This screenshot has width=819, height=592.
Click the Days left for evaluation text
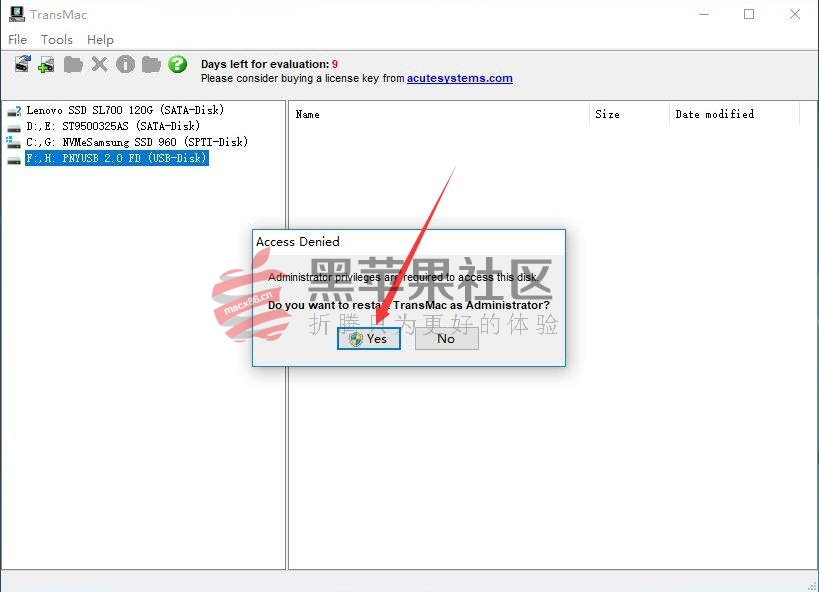(x=270, y=64)
